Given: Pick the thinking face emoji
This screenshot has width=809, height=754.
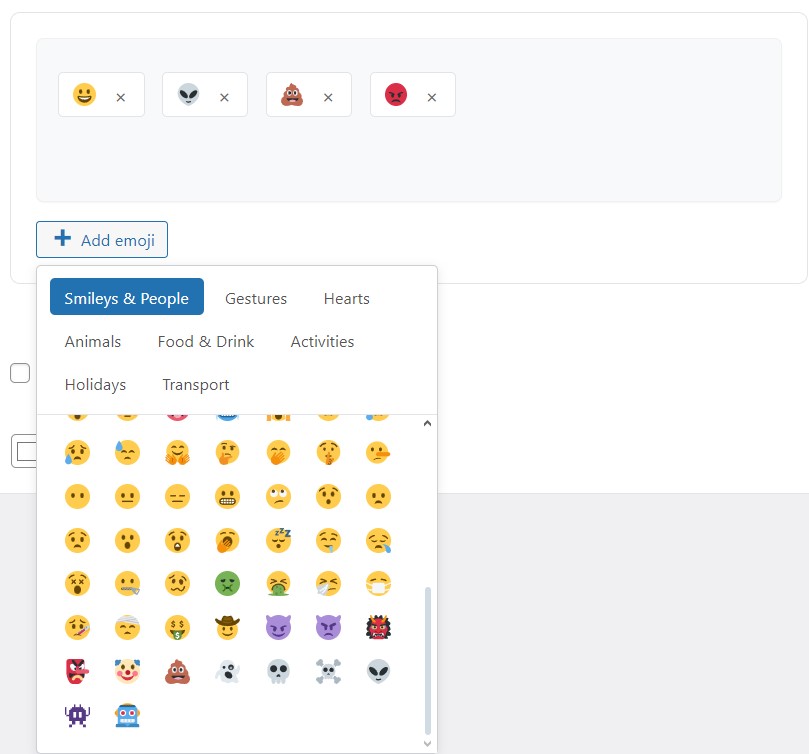Looking at the screenshot, I should pyautogui.click(x=227, y=453).
